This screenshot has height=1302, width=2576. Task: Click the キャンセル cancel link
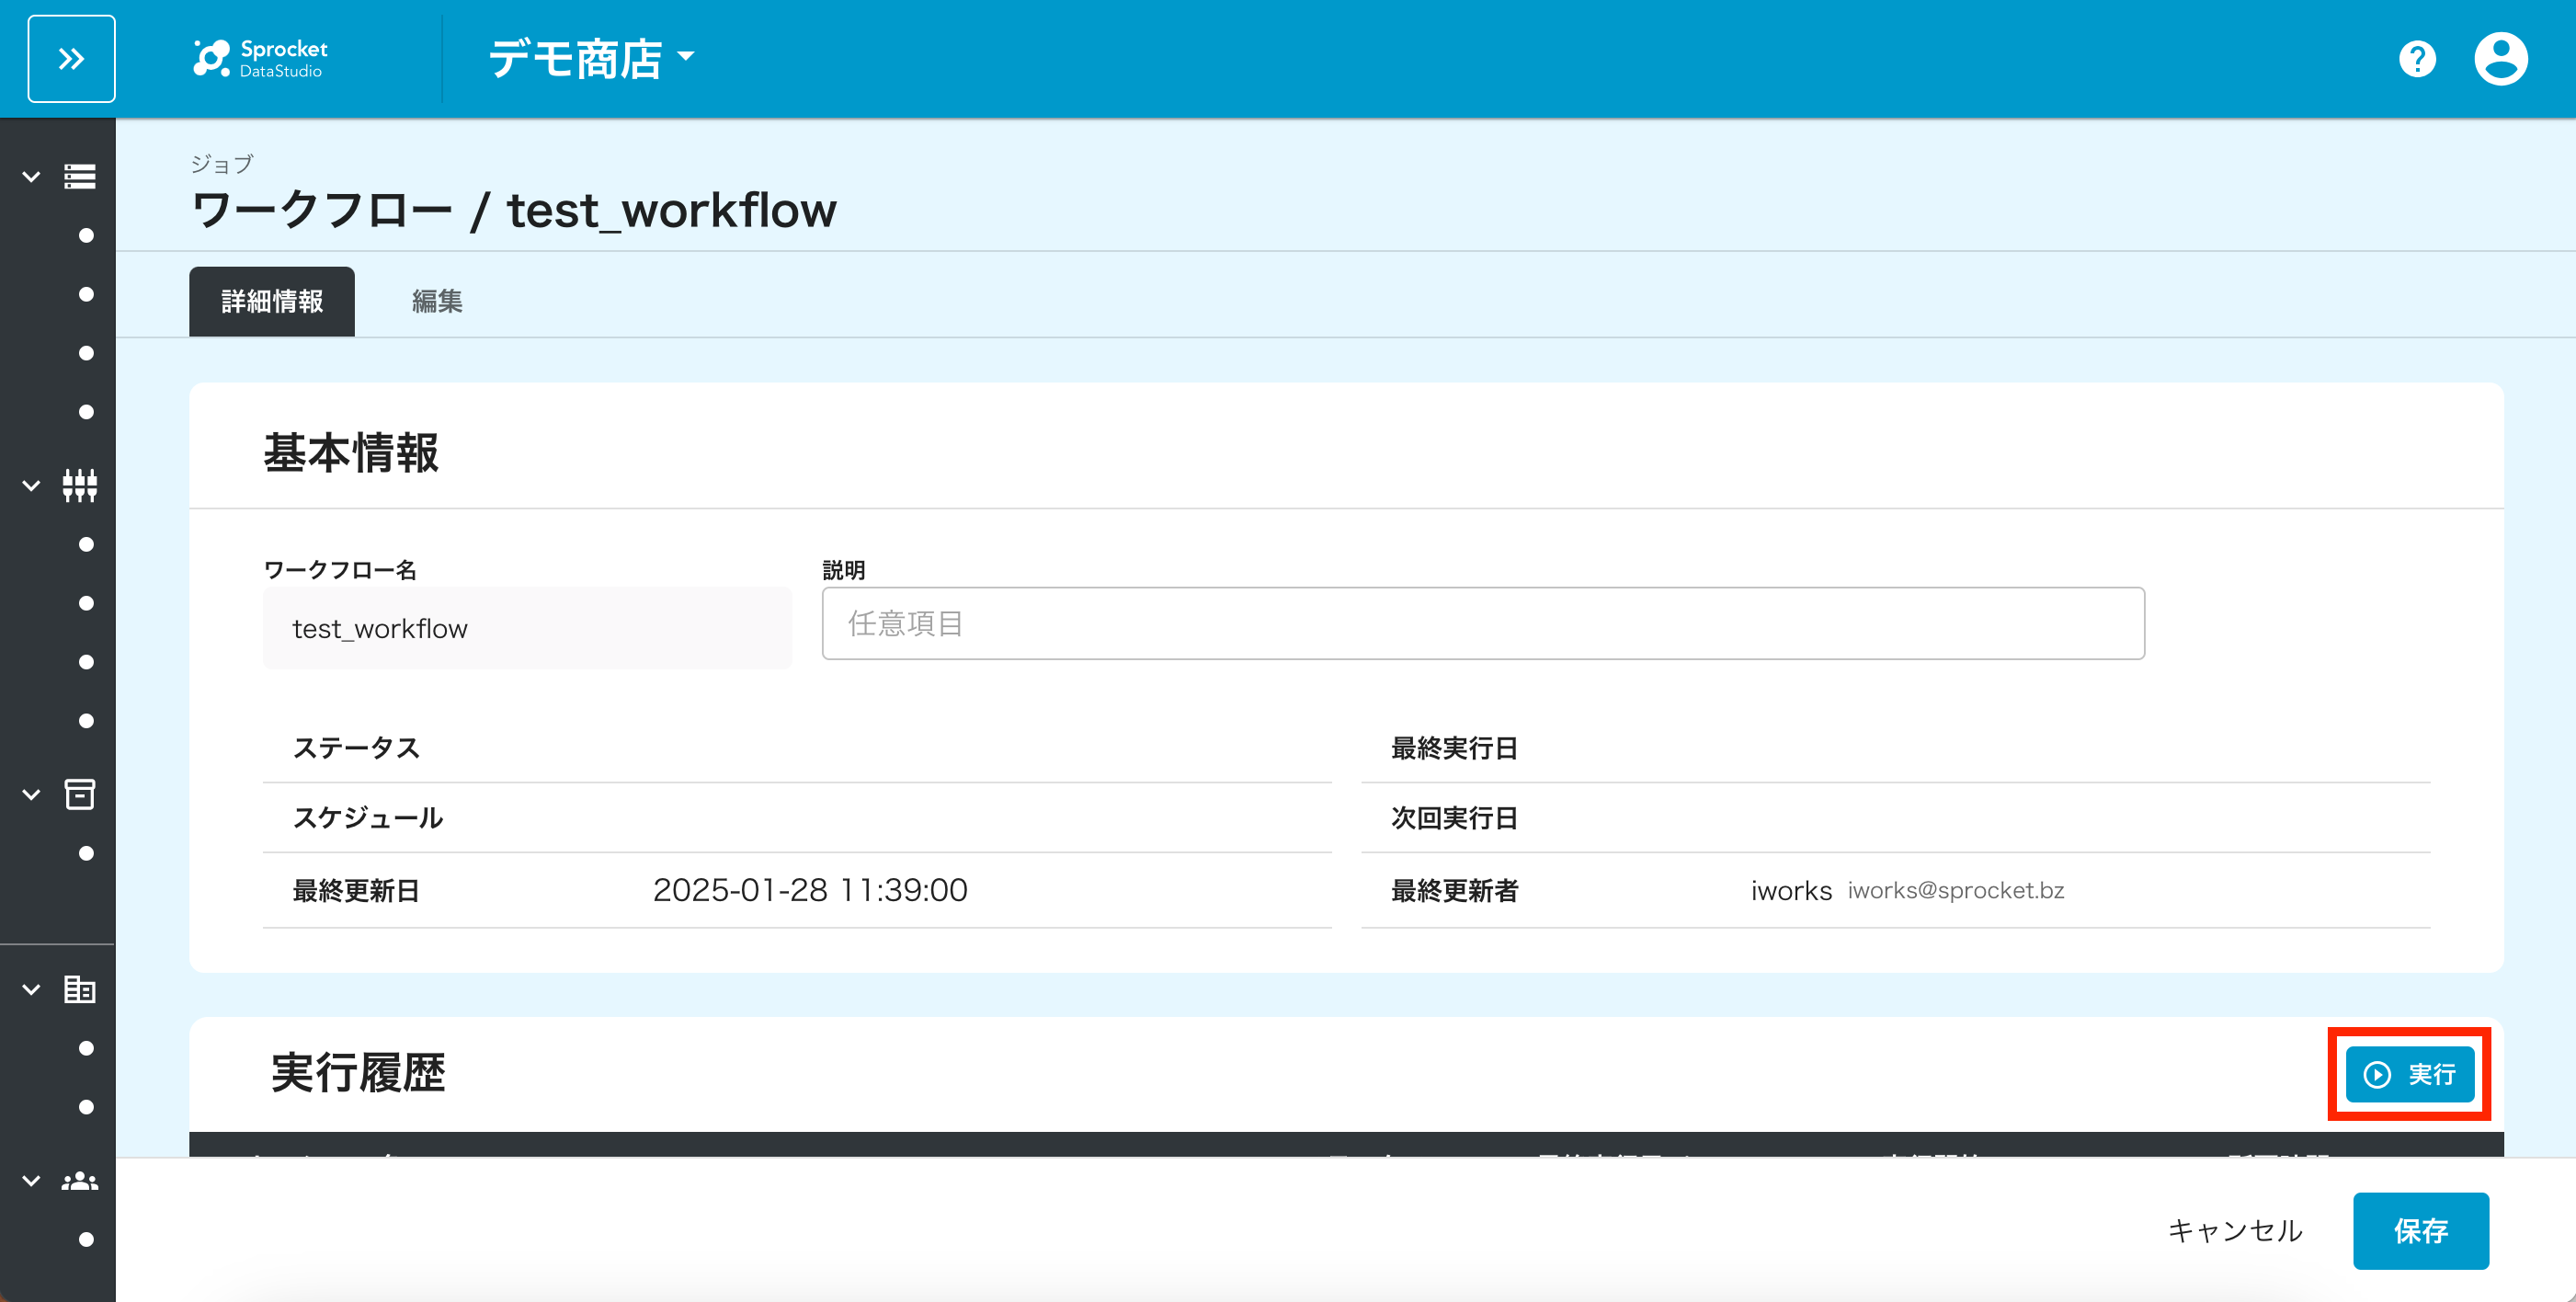coord(2235,1231)
